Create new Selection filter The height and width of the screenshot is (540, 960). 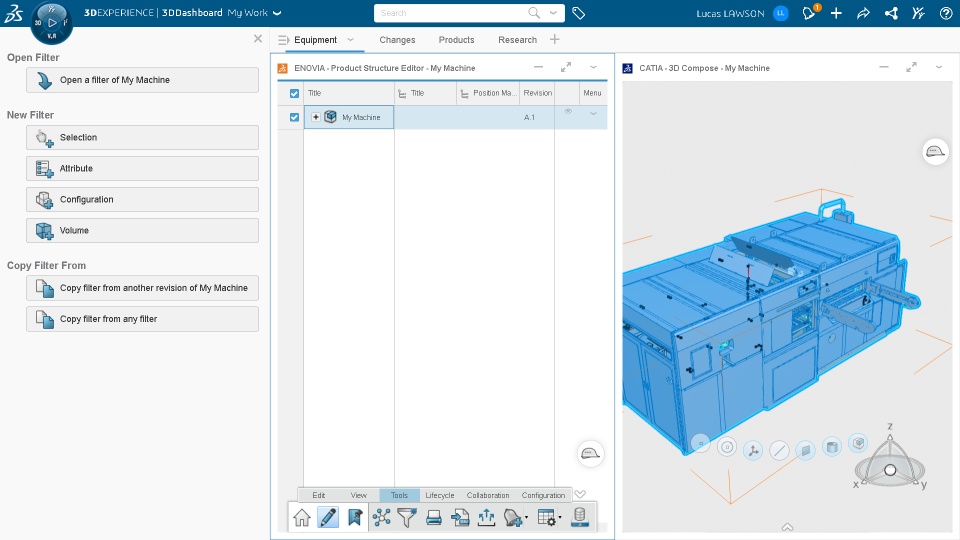point(142,138)
